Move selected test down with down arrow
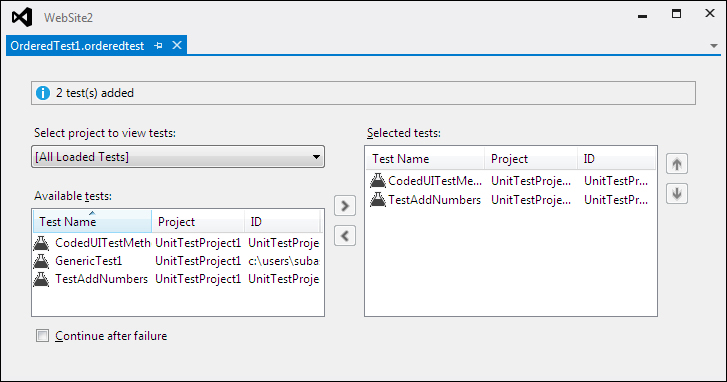 (677, 193)
